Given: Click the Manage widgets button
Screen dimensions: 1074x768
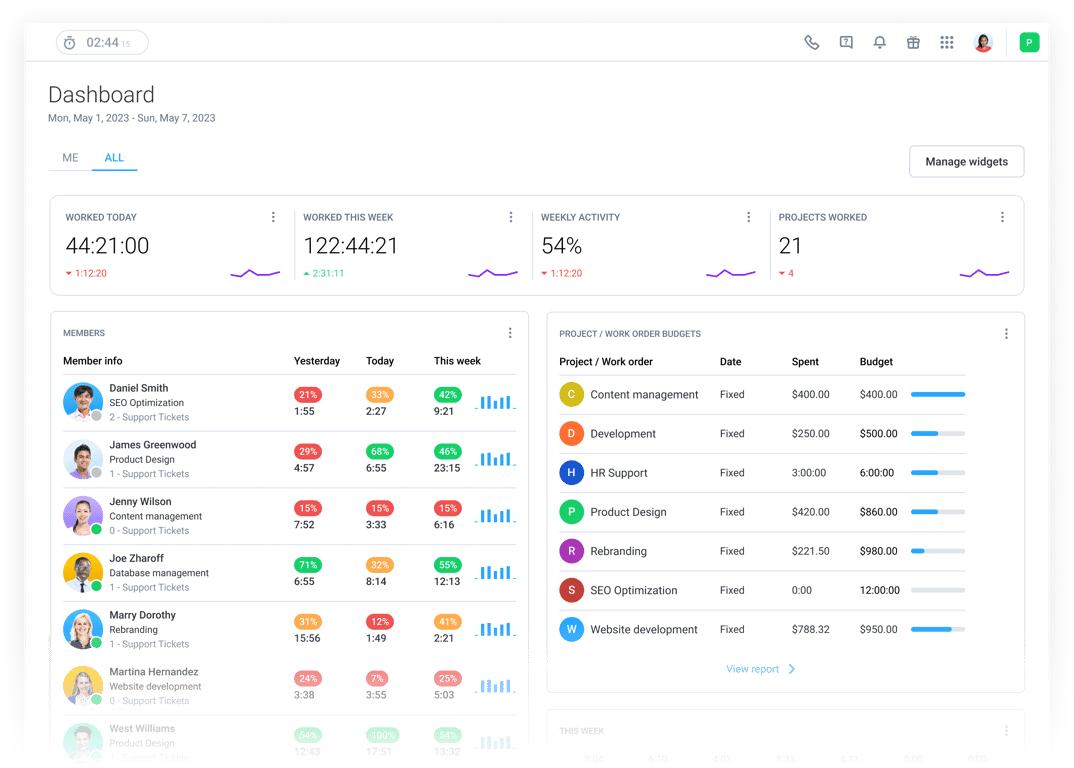Looking at the screenshot, I should [966, 162].
